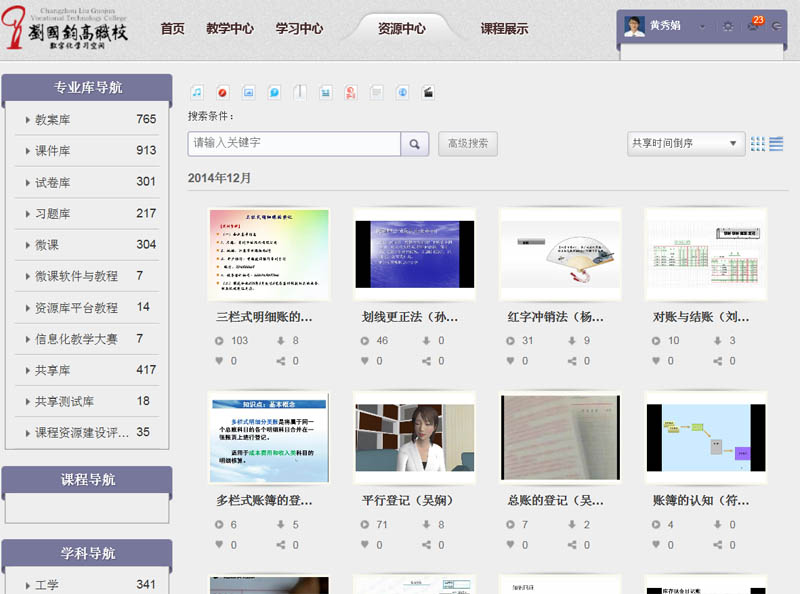Click the 高级搜索 advanced search button
800x594 pixels.
click(468, 144)
